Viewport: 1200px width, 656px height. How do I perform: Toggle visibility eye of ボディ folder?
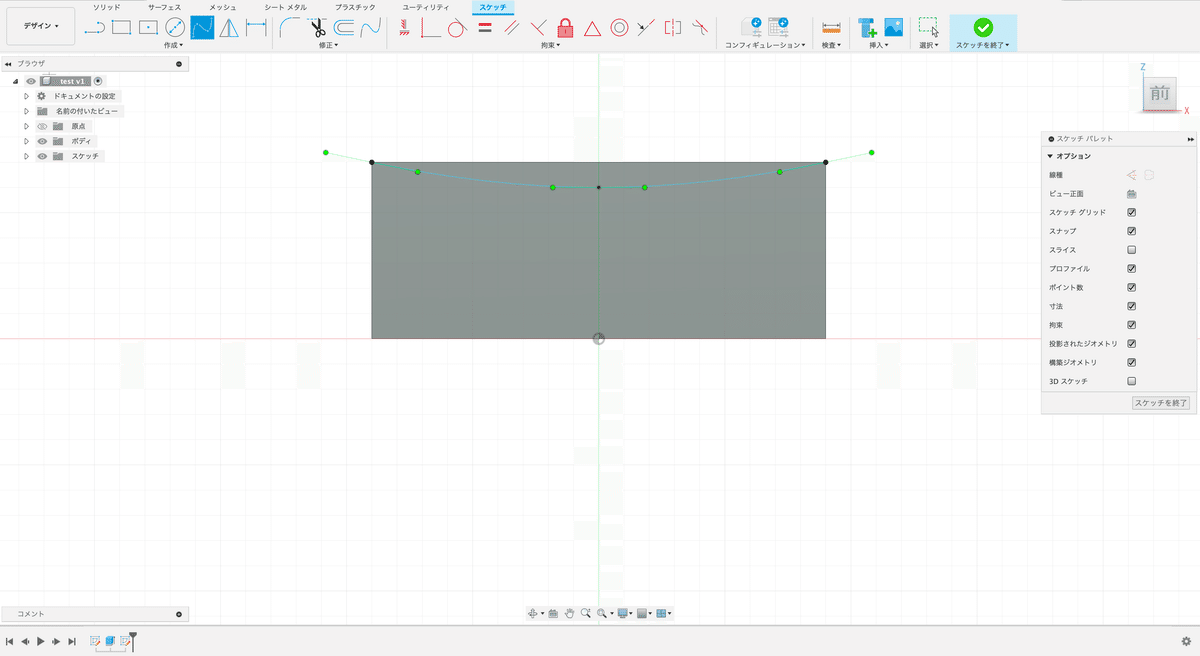pyautogui.click(x=43, y=141)
